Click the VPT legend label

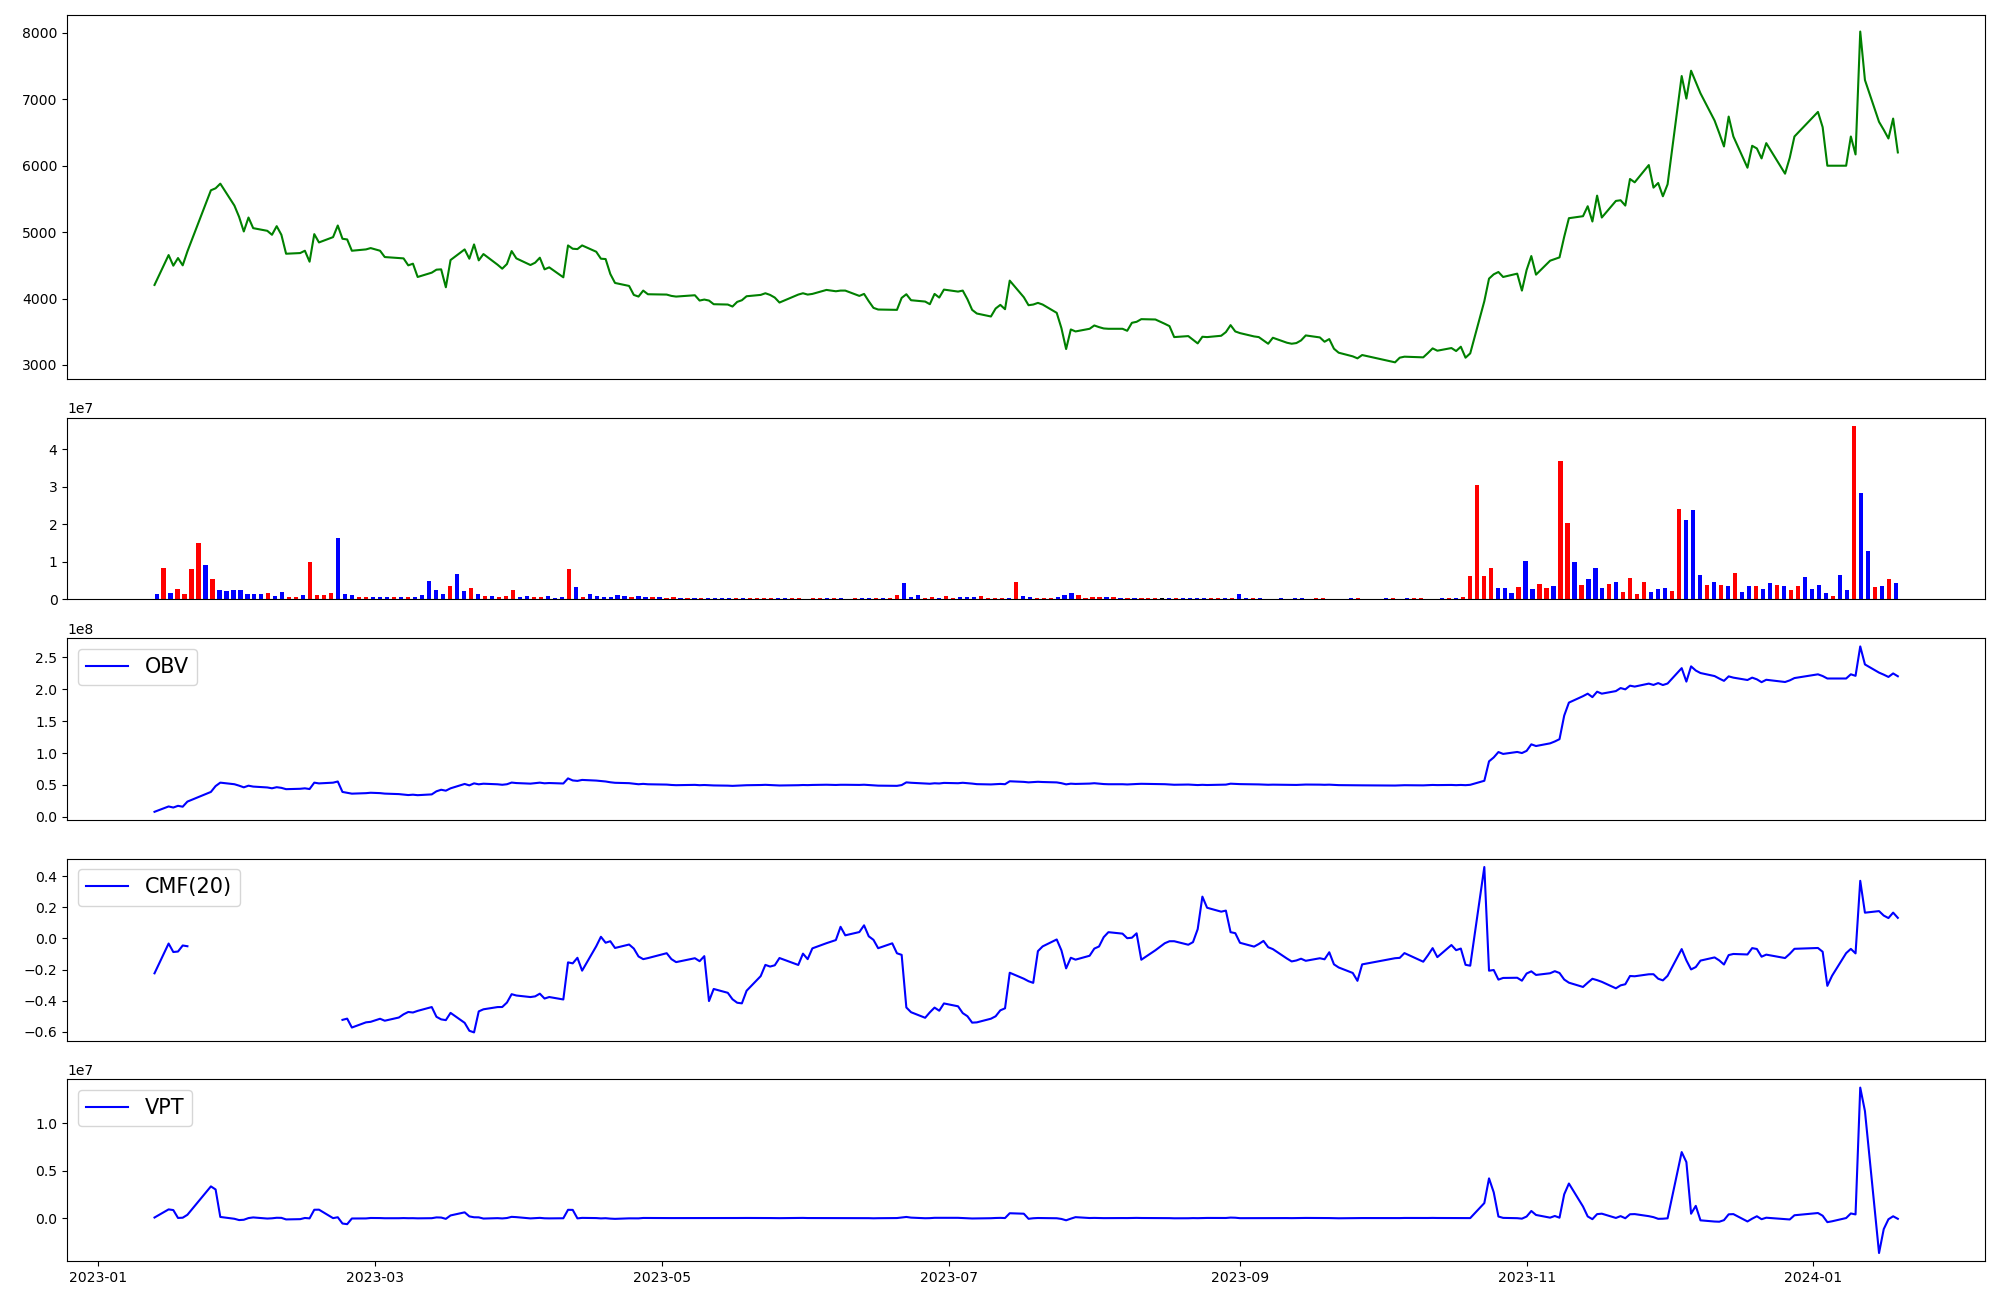(x=164, y=1107)
